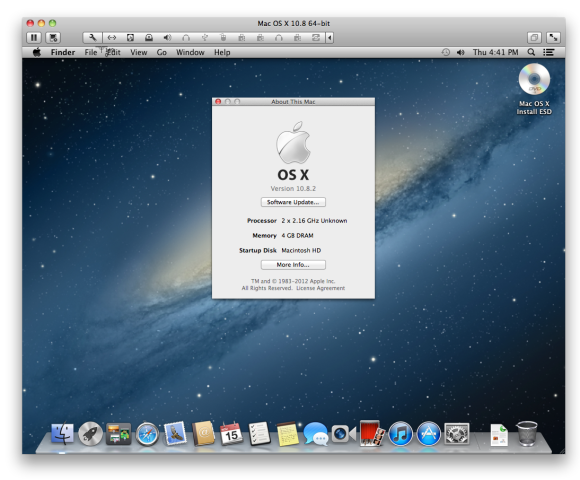Open the Documents stack in the Dock
The image size is (580, 480).
pyautogui.click(x=499, y=435)
